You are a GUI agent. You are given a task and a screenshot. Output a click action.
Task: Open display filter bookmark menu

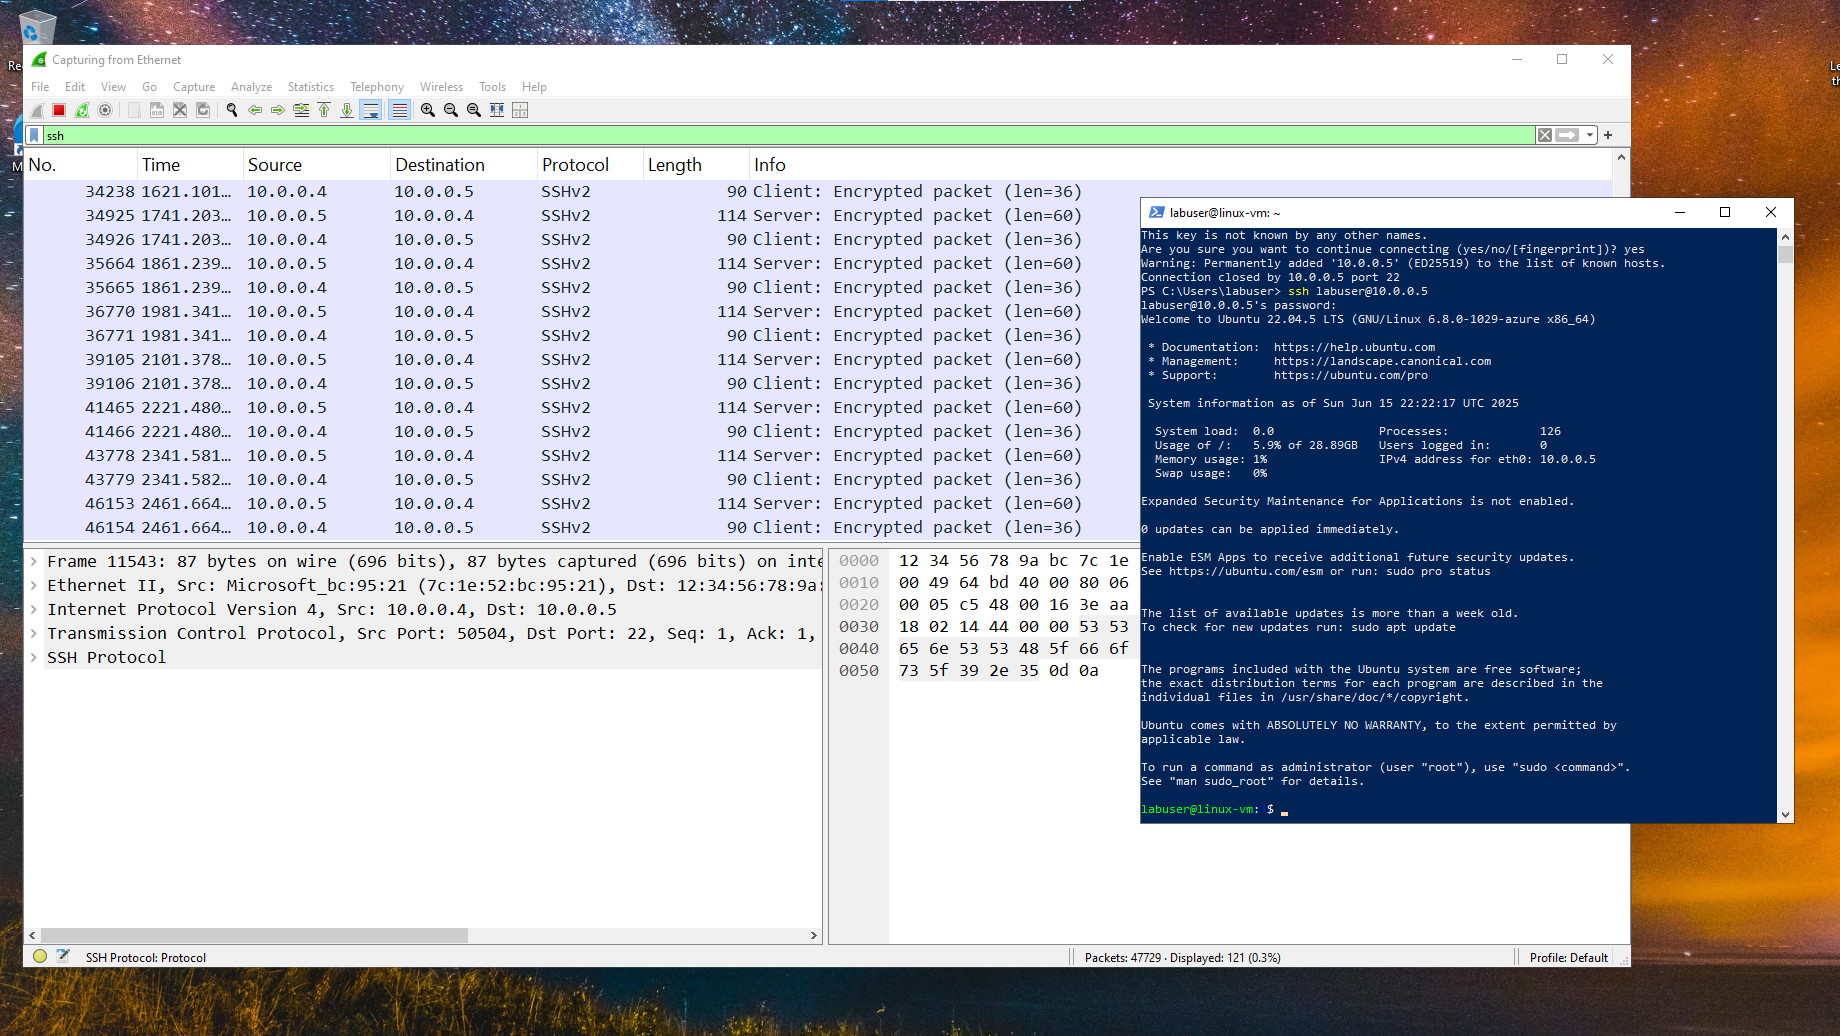(x=34, y=135)
